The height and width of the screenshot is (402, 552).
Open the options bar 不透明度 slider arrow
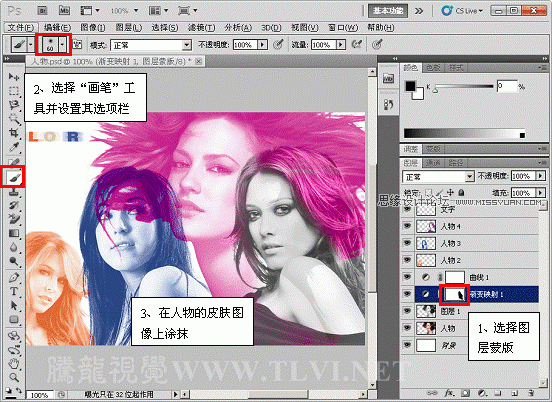click(262, 45)
